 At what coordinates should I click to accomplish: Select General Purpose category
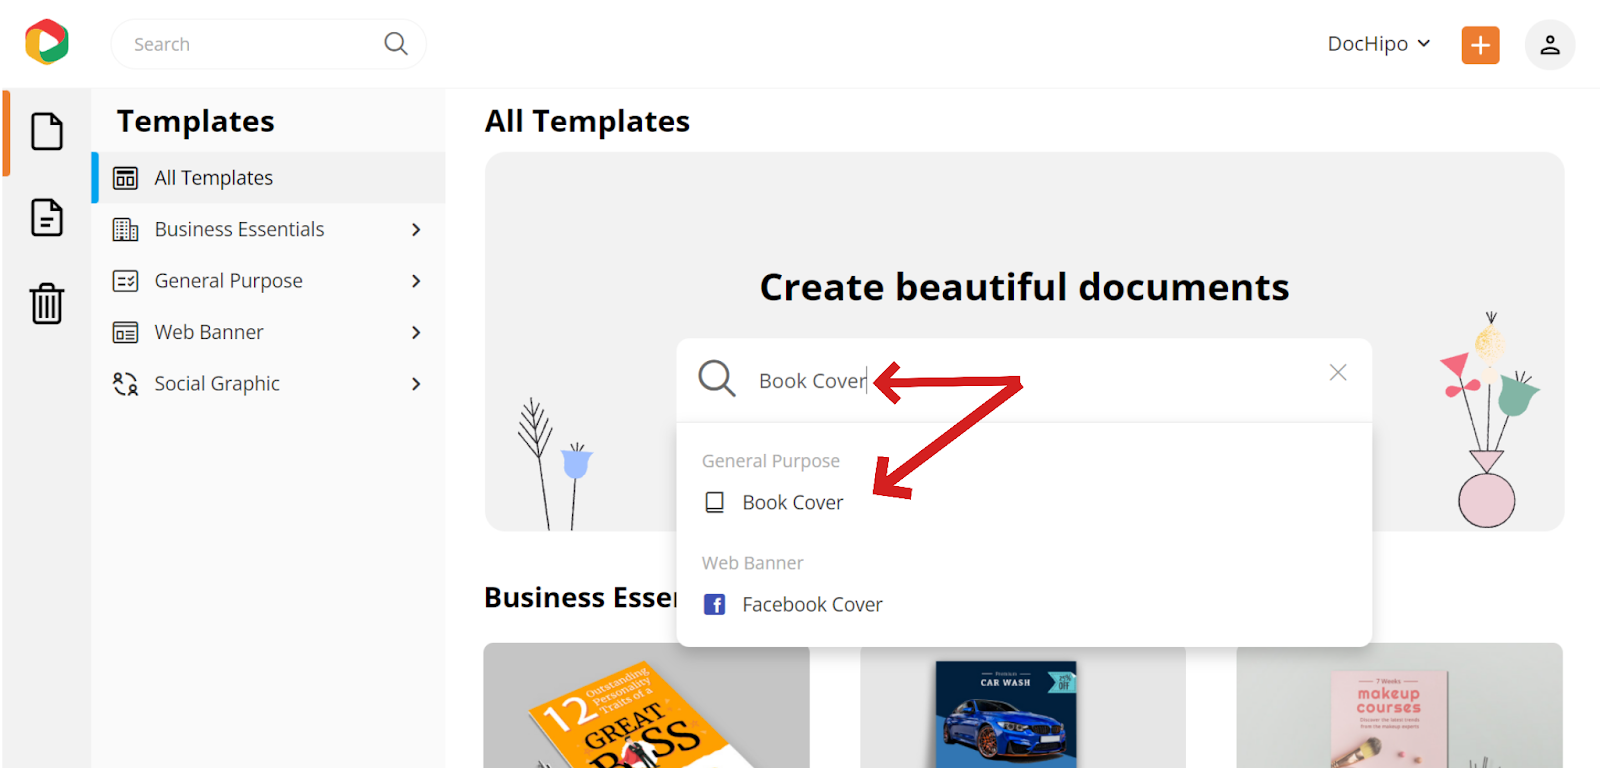268,281
